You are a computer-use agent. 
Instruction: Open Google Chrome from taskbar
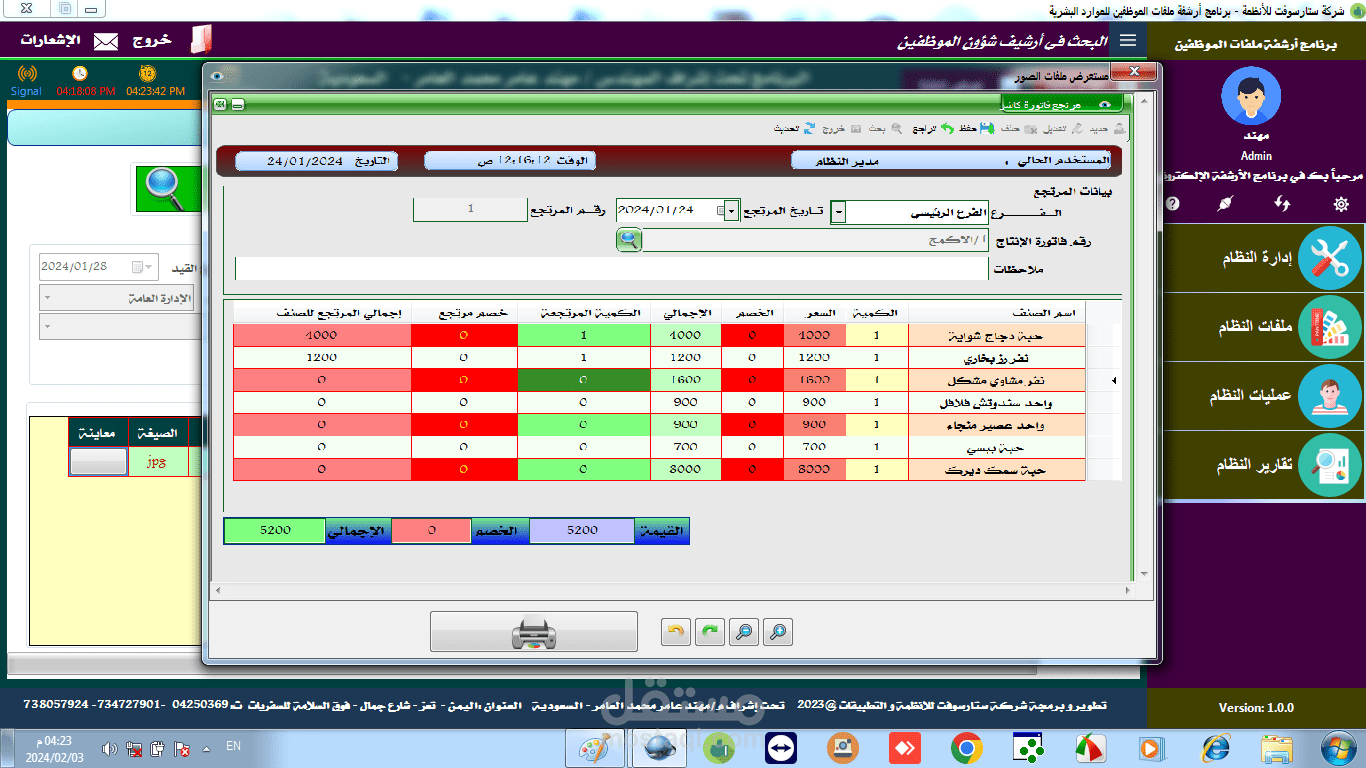[966, 748]
